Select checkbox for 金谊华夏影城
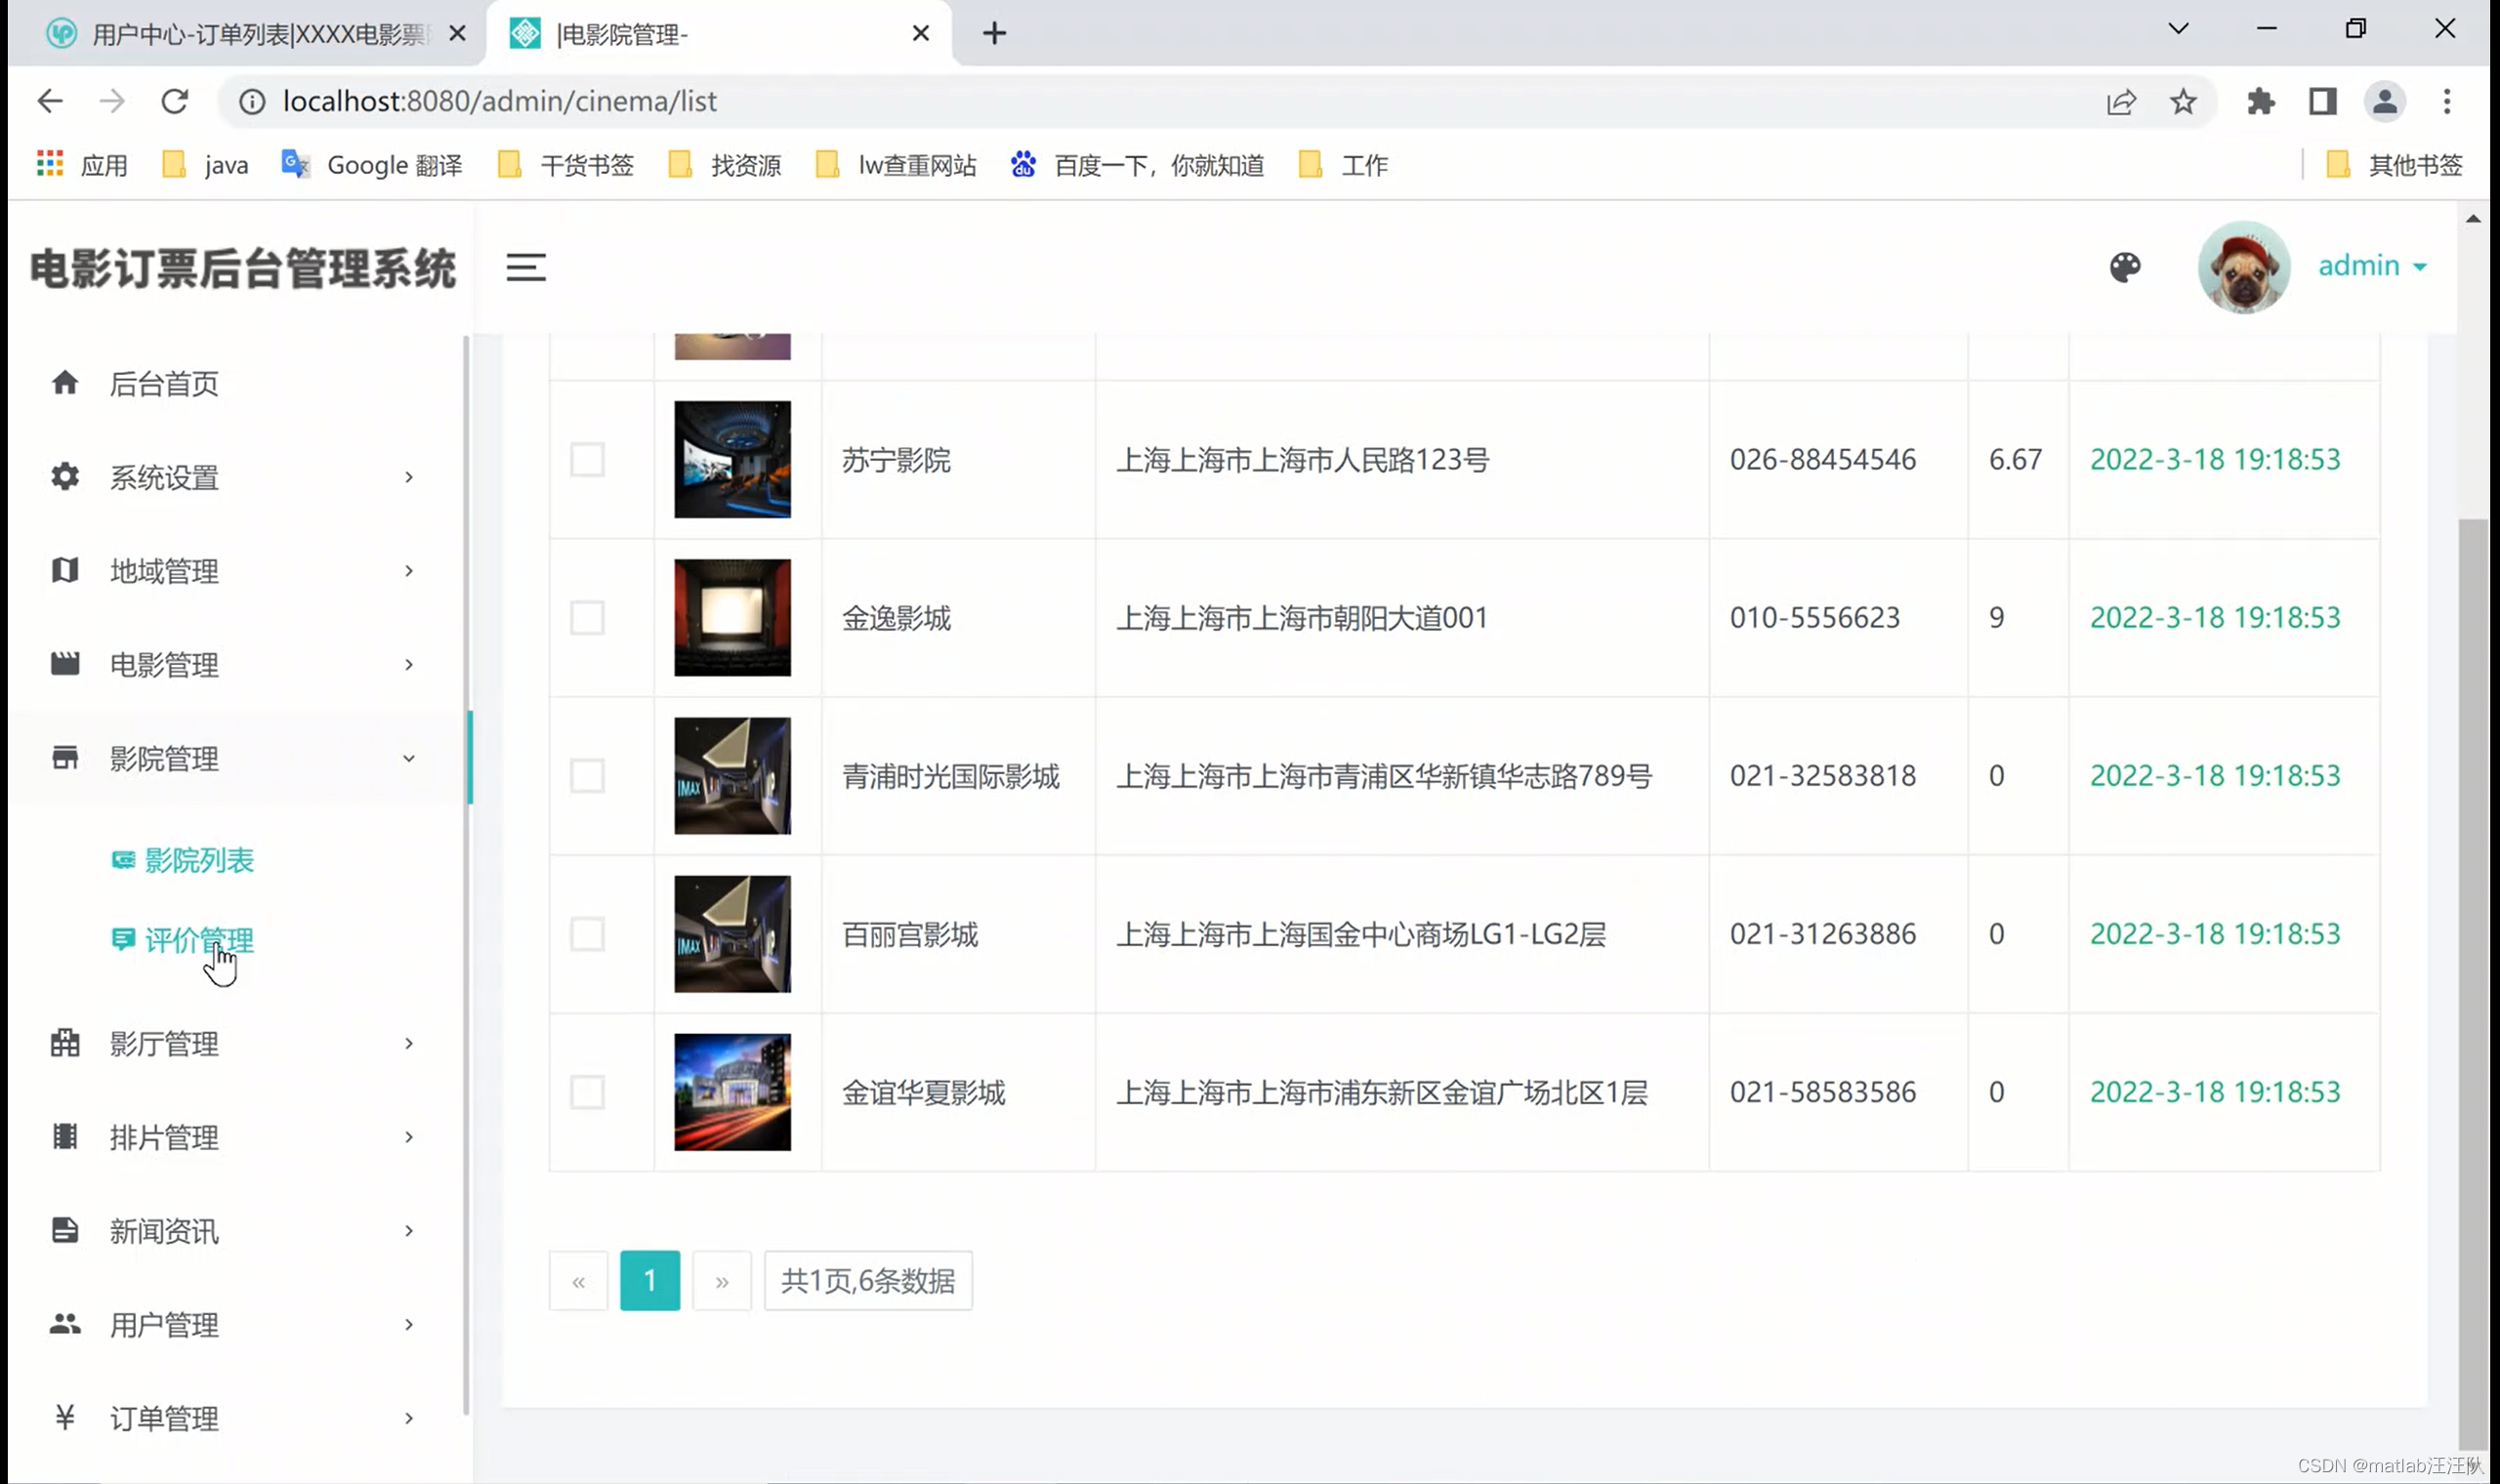 click(x=587, y=1092)
